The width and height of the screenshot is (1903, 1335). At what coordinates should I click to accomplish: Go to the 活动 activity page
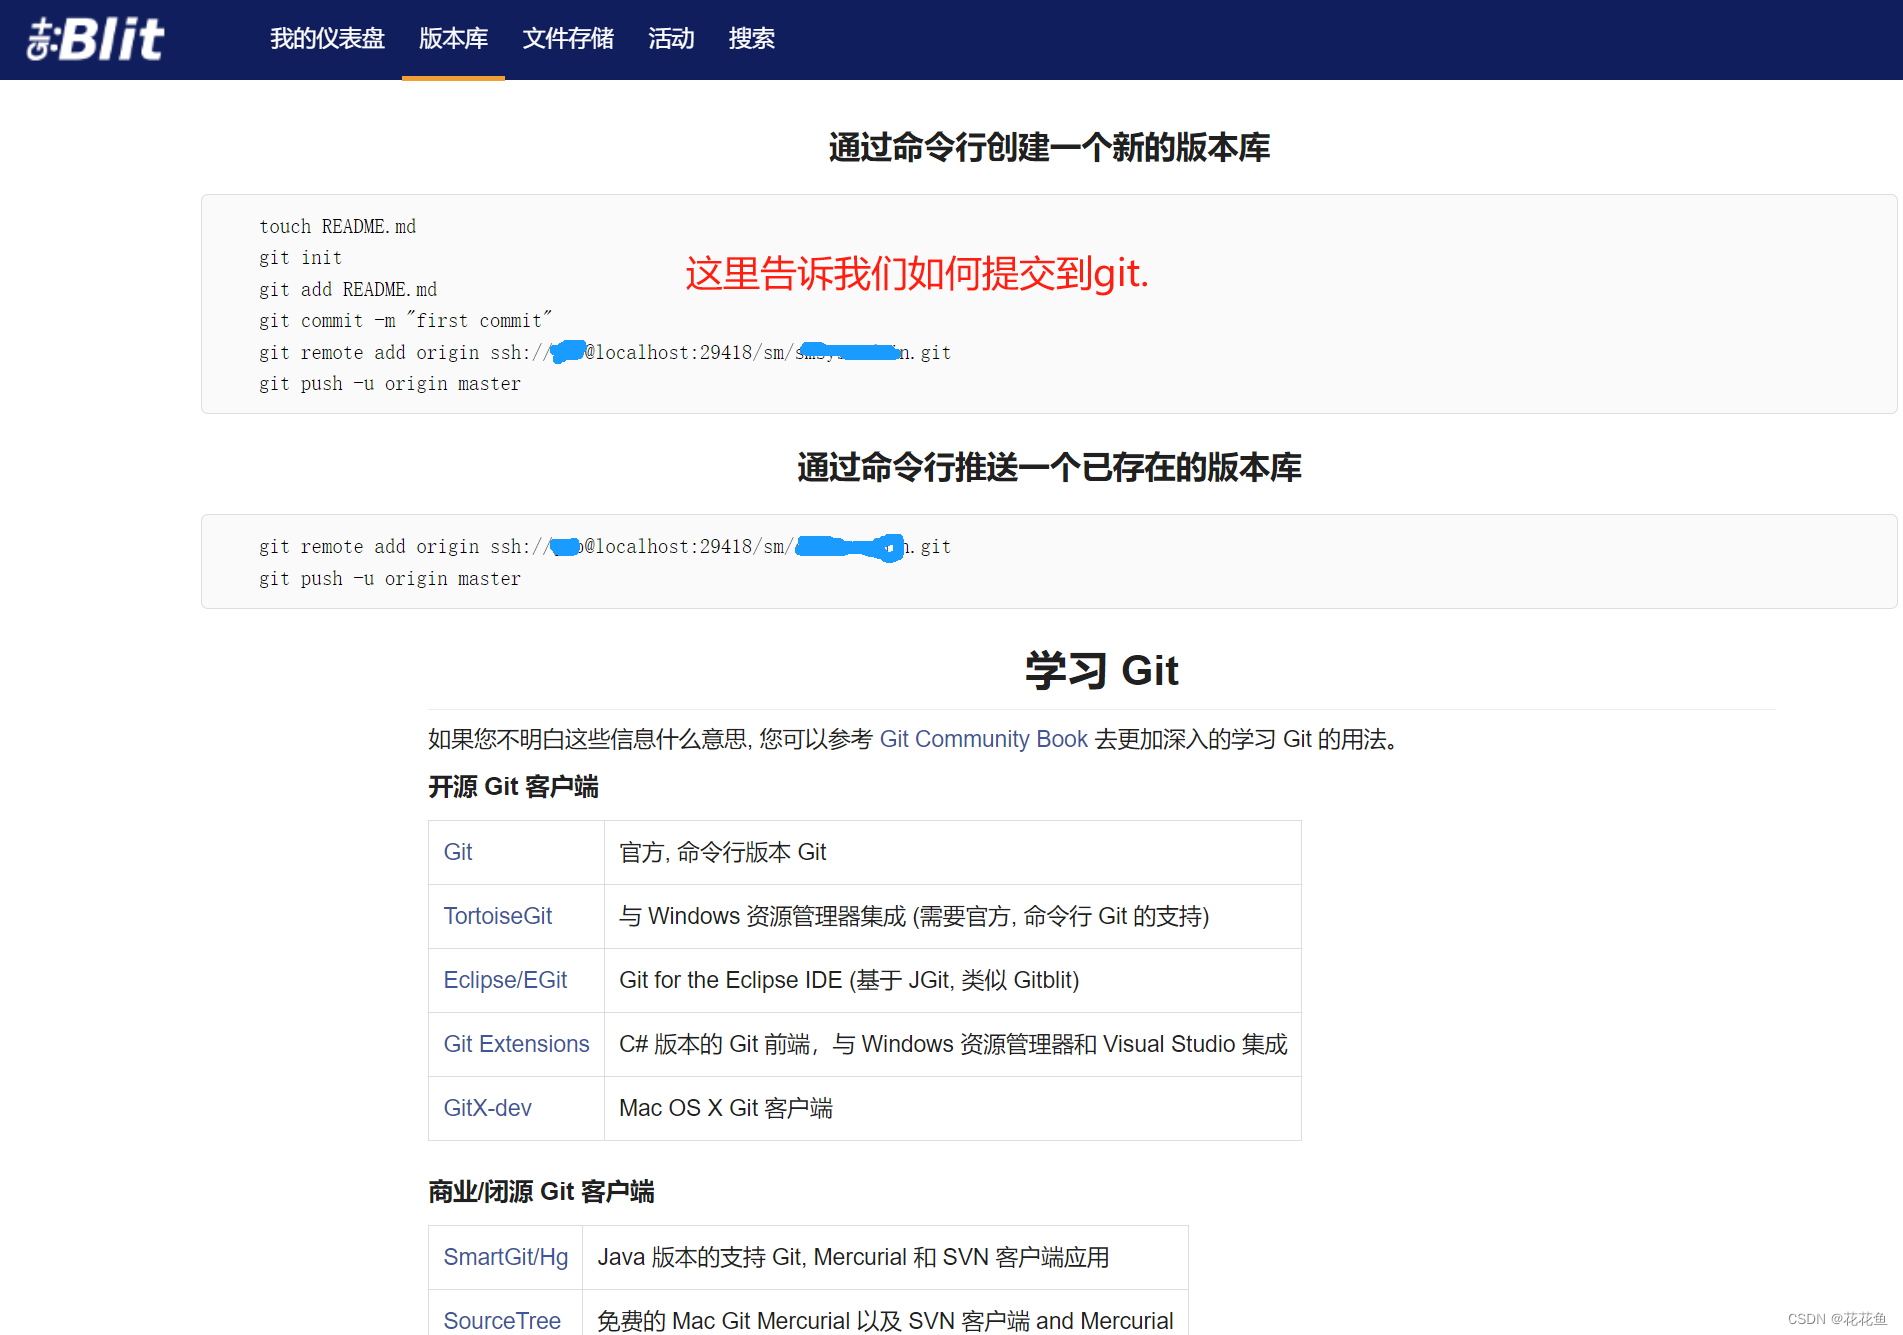671,39
